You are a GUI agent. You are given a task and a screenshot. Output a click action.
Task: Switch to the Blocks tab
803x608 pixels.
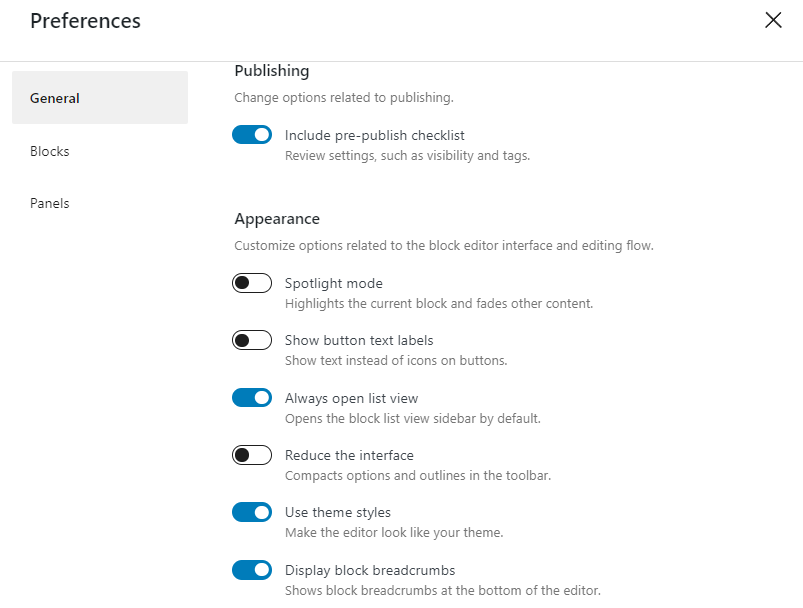pyautogui.click(x=49, y=151)
